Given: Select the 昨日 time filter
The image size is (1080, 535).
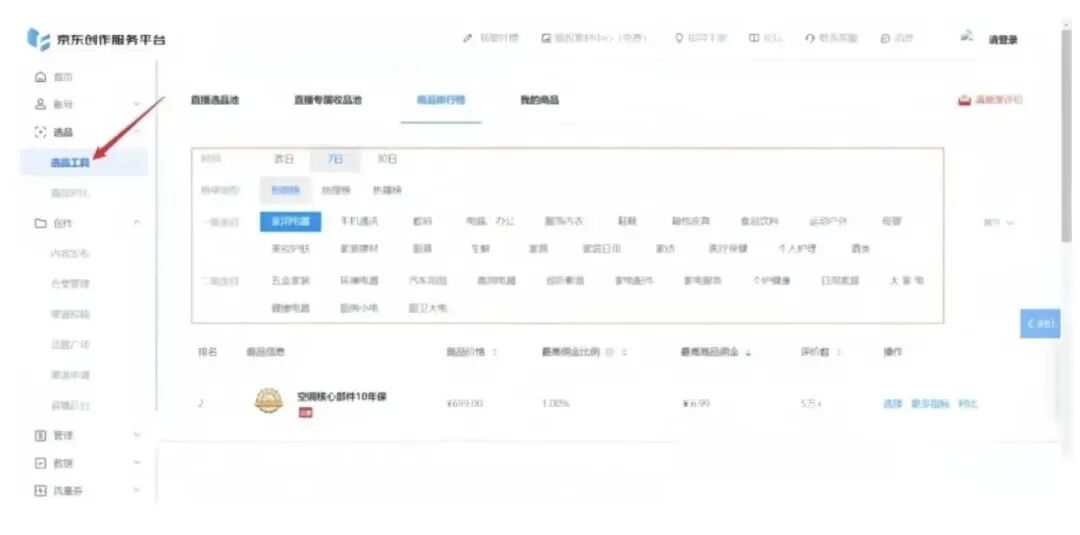Looking at the screenshot, I should tap(284, 159).
